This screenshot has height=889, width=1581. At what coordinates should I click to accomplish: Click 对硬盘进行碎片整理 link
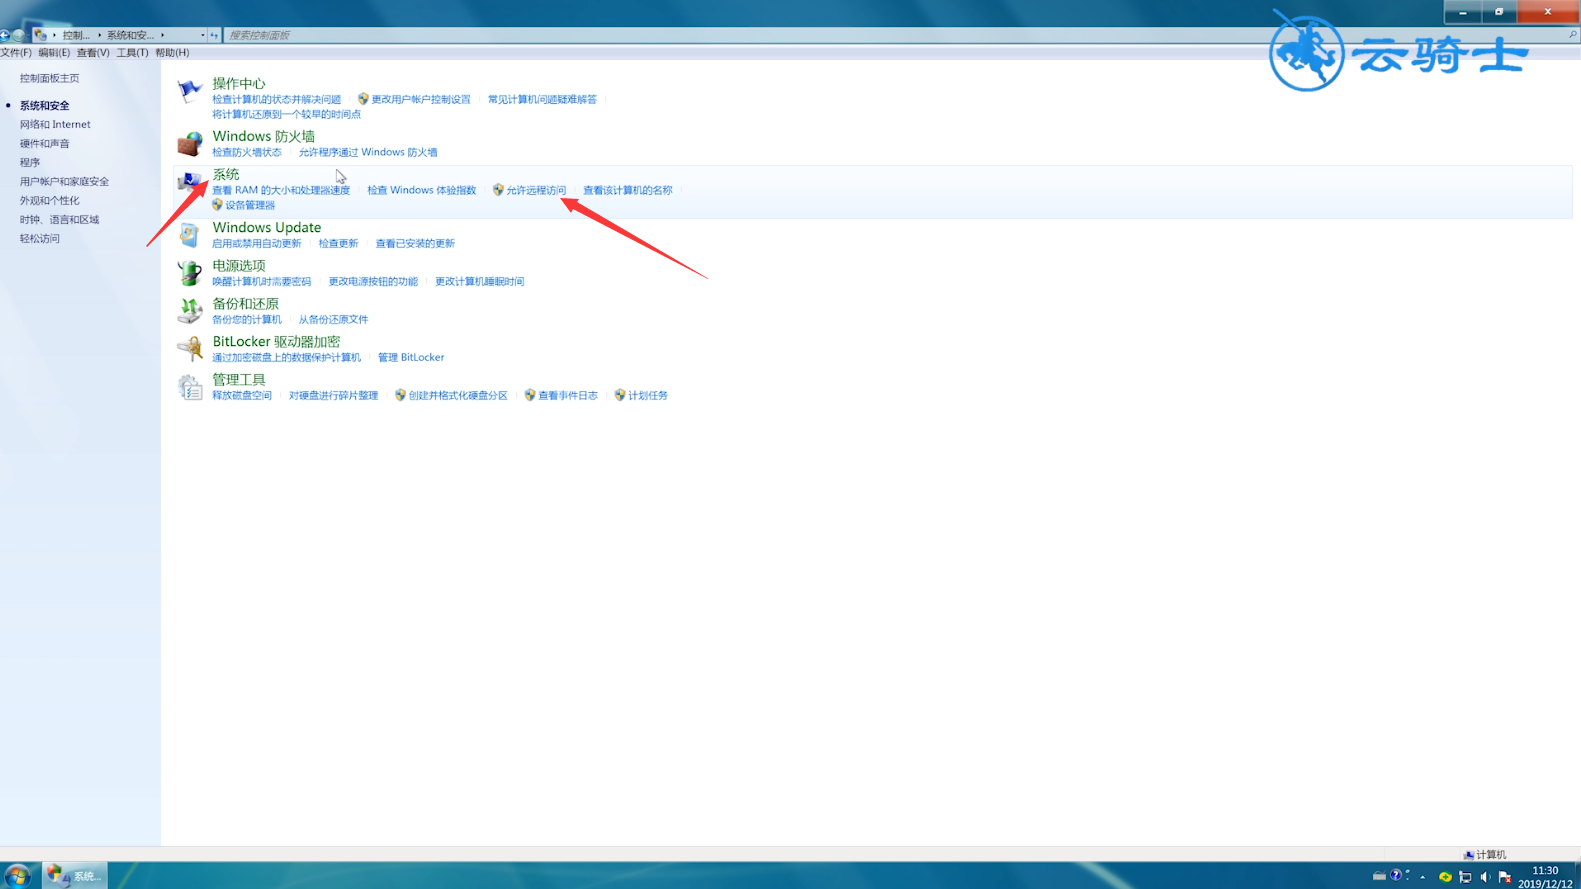pos(334,396)
